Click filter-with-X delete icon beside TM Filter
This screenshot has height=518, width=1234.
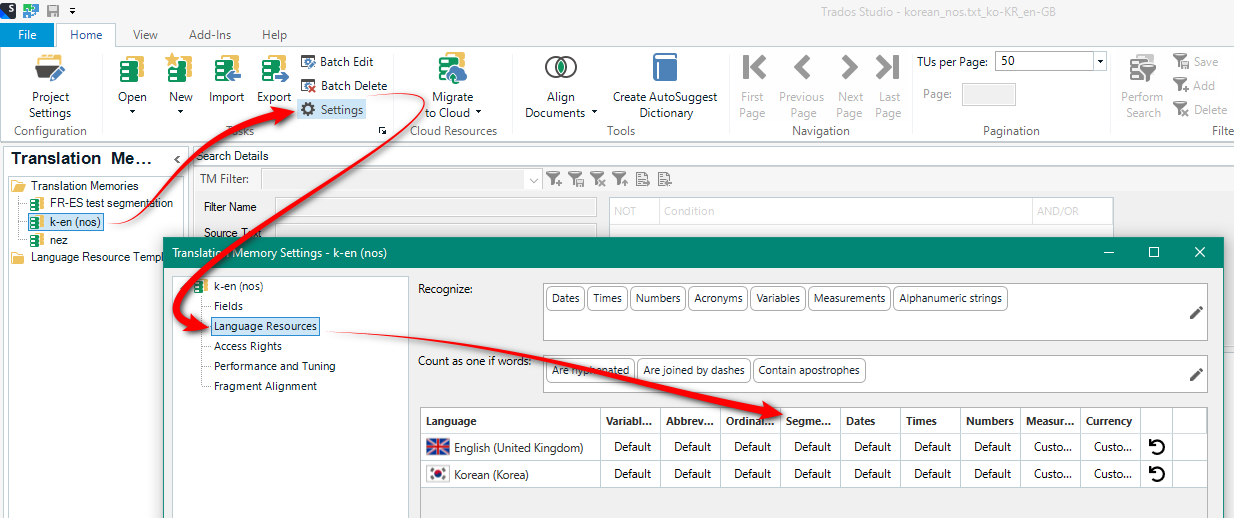click(x=598, y=179)
